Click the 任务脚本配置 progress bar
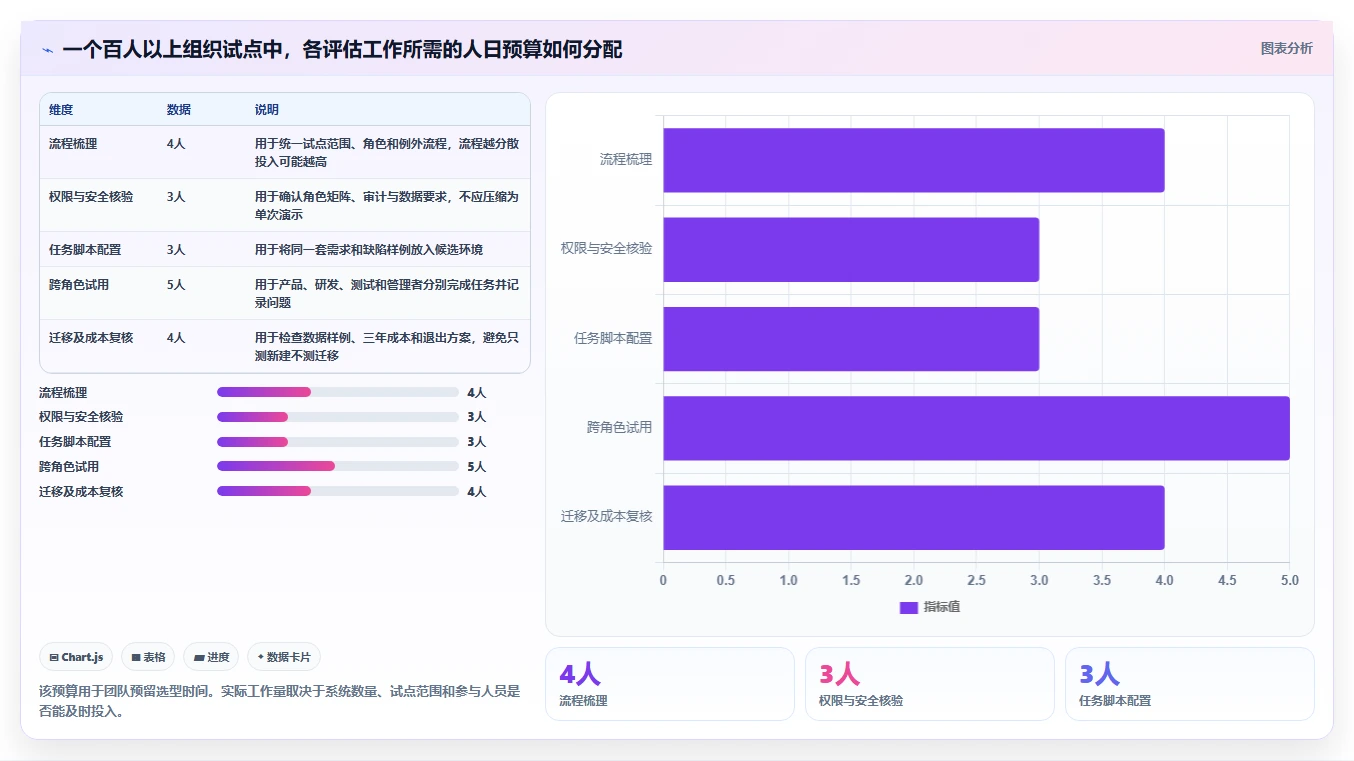The height and width of the screenshot is (761, 1354). point(338,442)
